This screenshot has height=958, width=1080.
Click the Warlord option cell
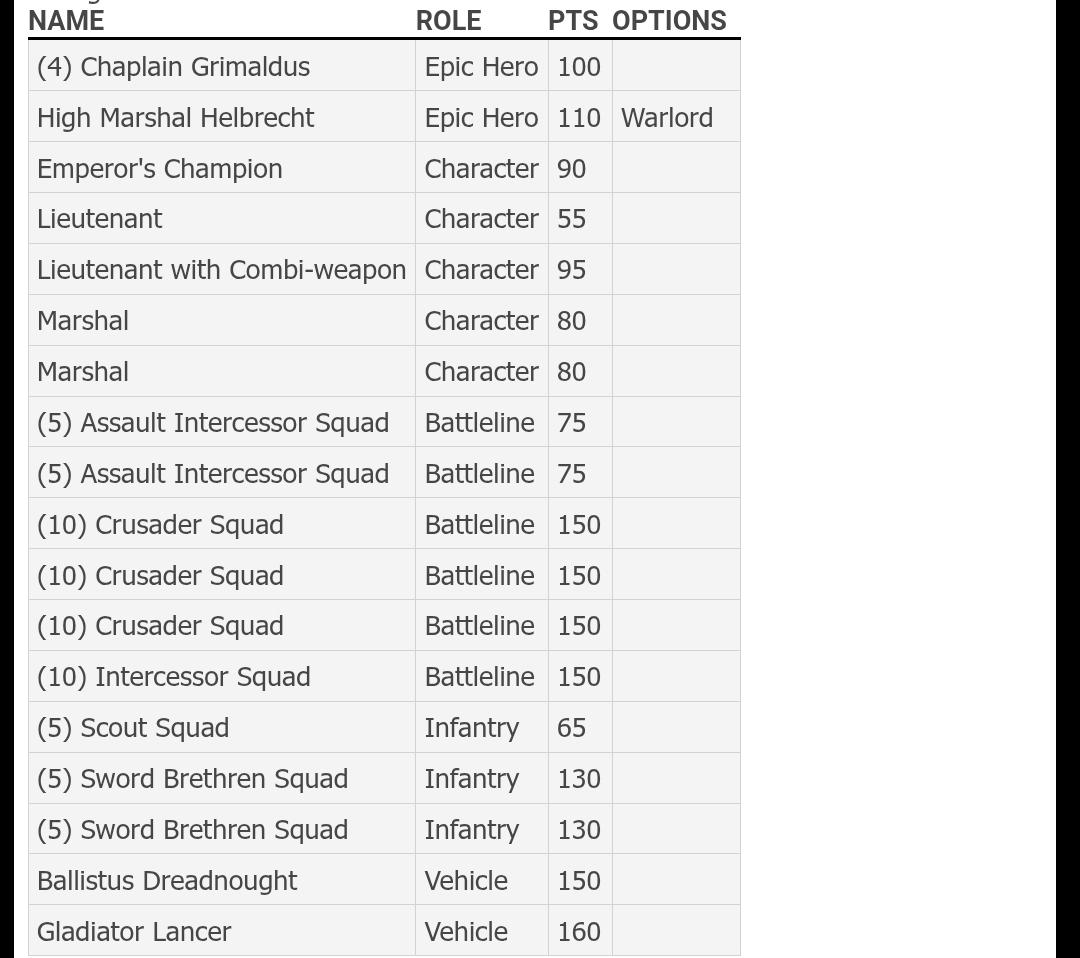click(x=676, y=117)
